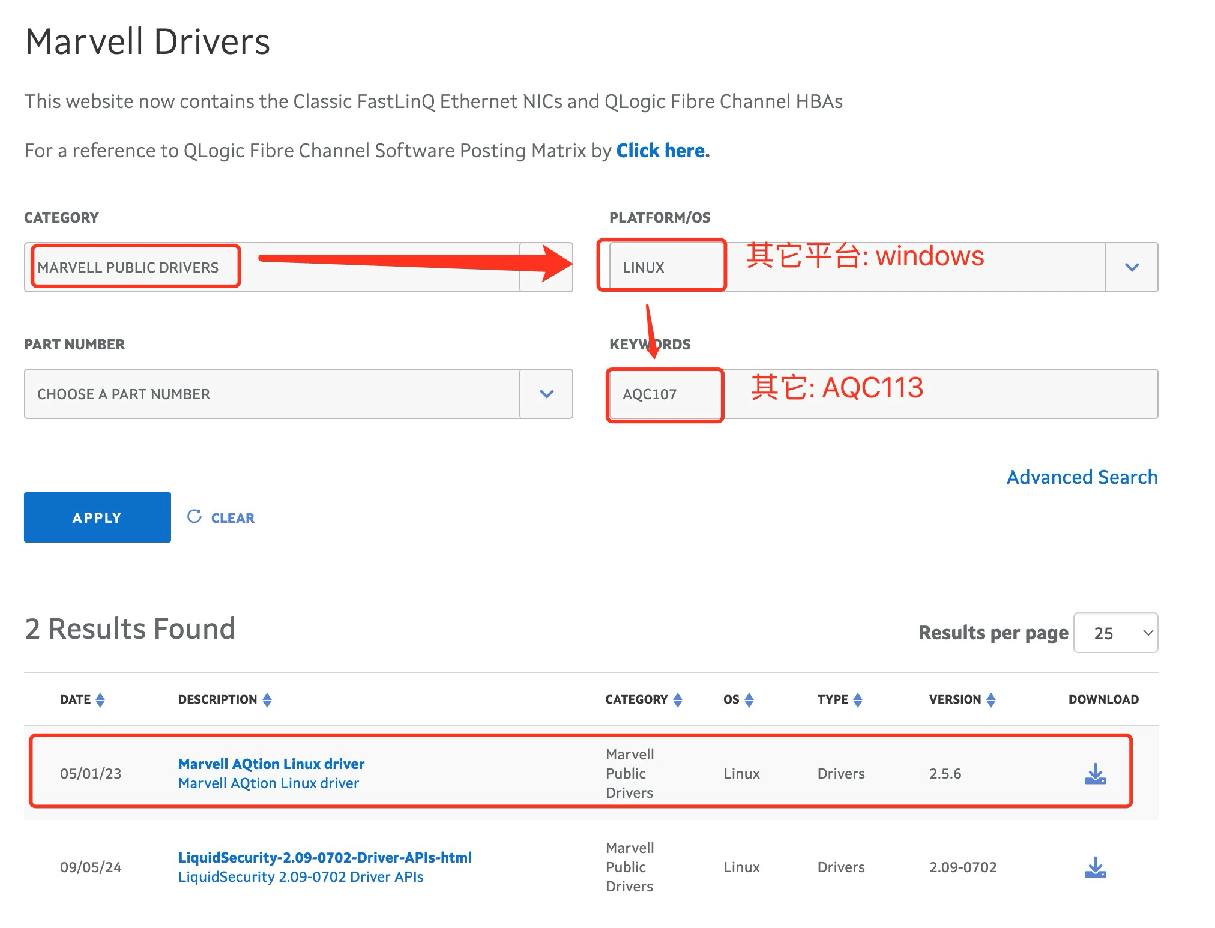Click the 'Choose a Part Number' text

coord(124,394)
